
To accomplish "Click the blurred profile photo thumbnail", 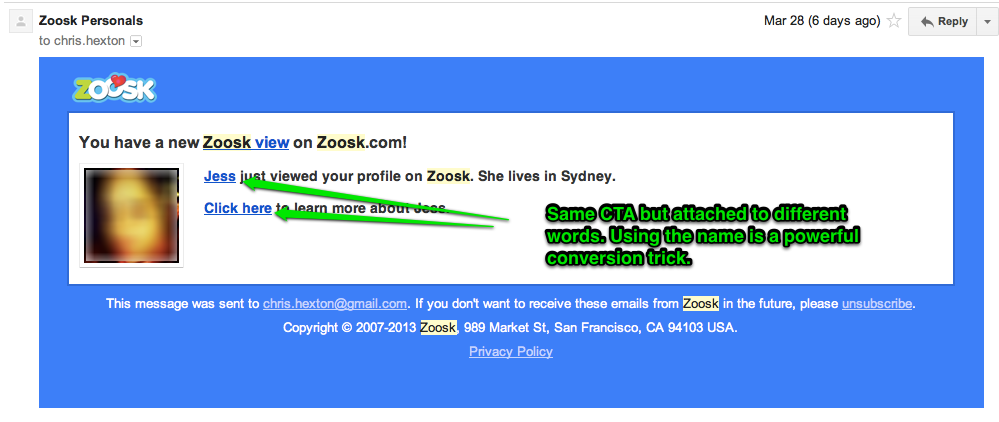I will tap(131, 215).
